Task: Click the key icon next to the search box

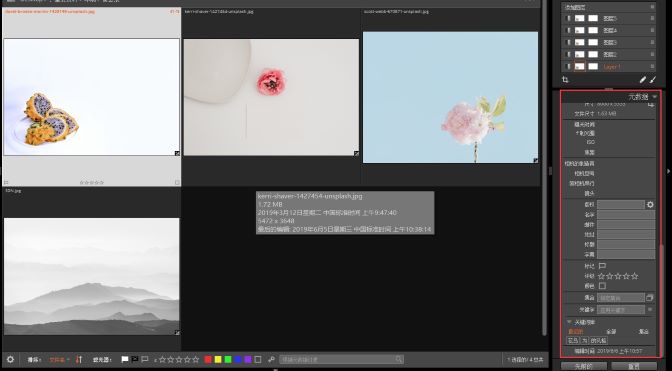Action: 271,359
